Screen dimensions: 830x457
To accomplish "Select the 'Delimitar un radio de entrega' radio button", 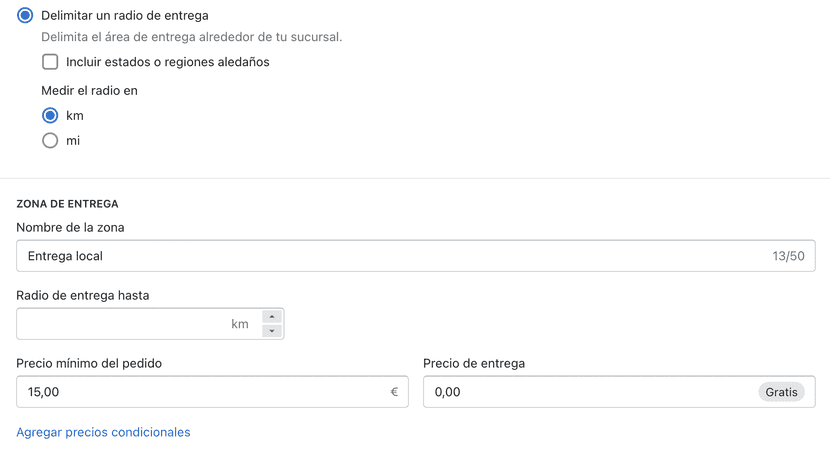I will coord(25,15).
